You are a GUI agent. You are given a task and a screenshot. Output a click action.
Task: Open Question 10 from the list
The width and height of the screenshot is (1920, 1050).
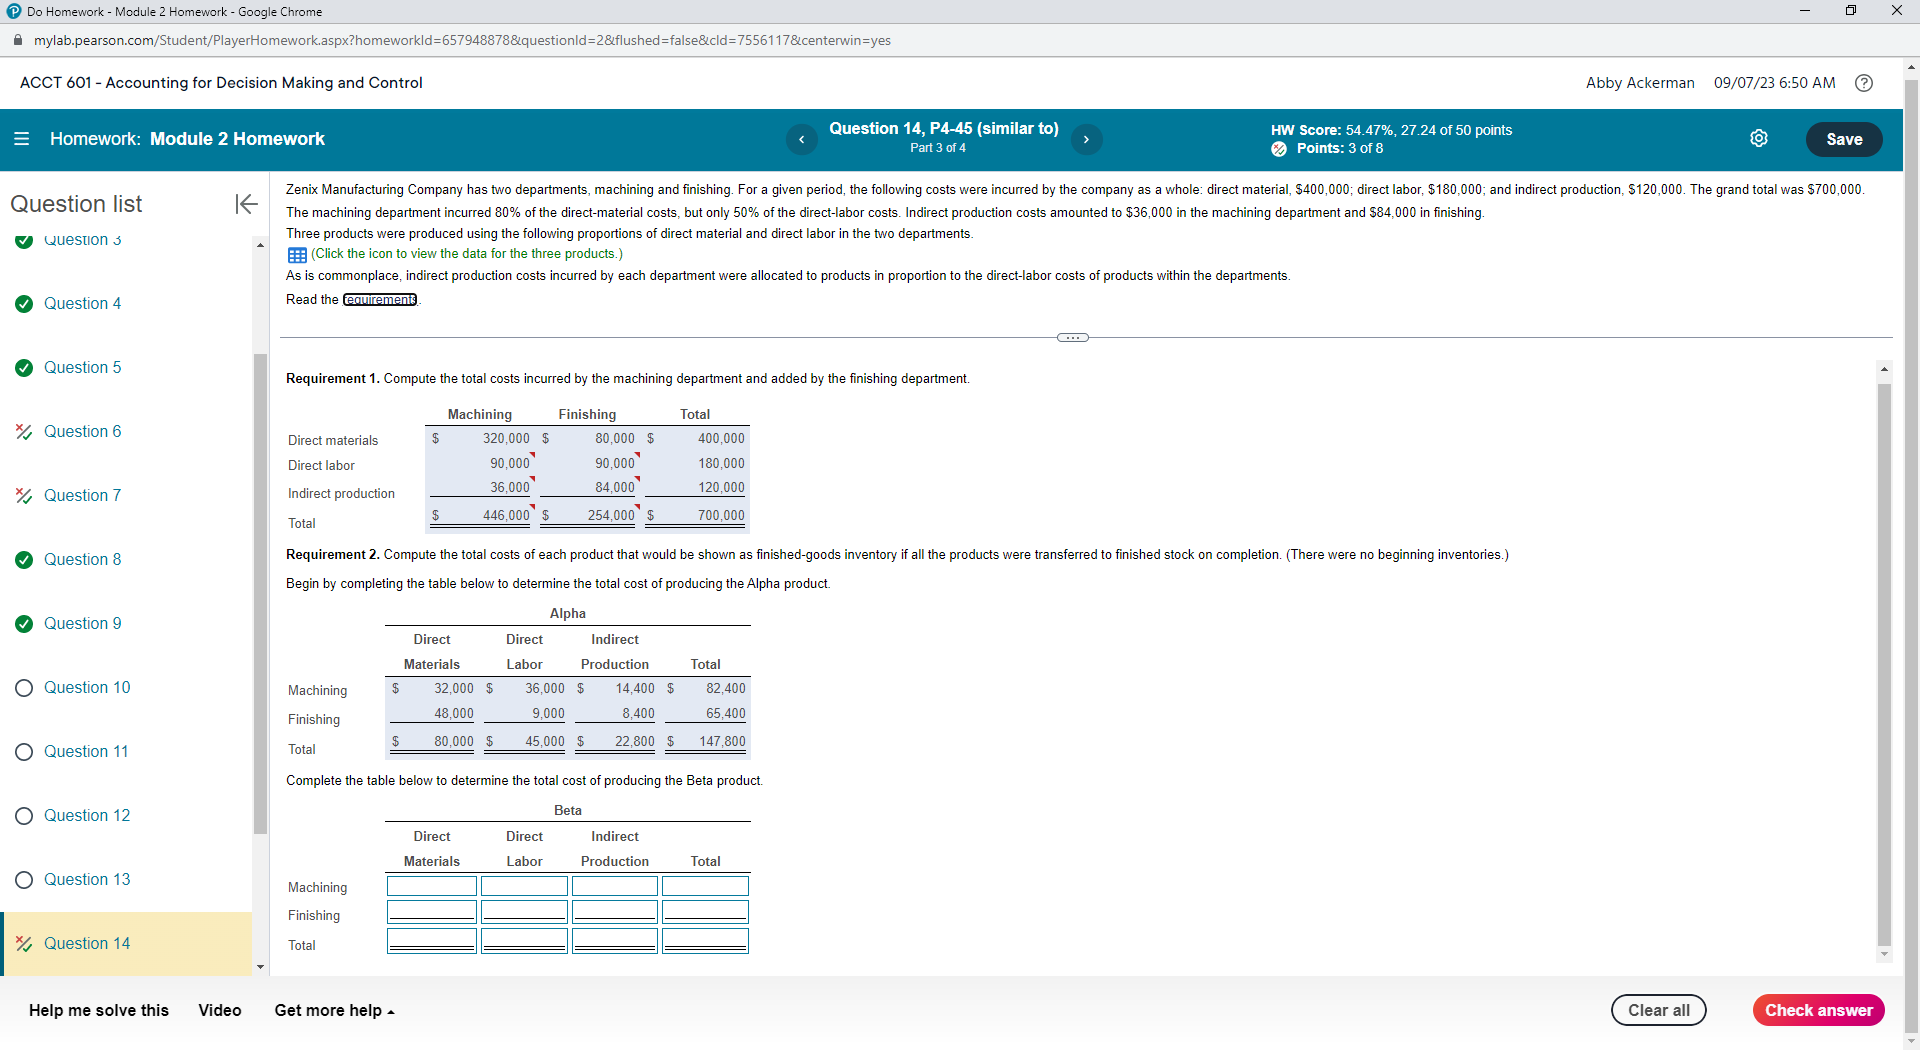(x=87, y=688)
